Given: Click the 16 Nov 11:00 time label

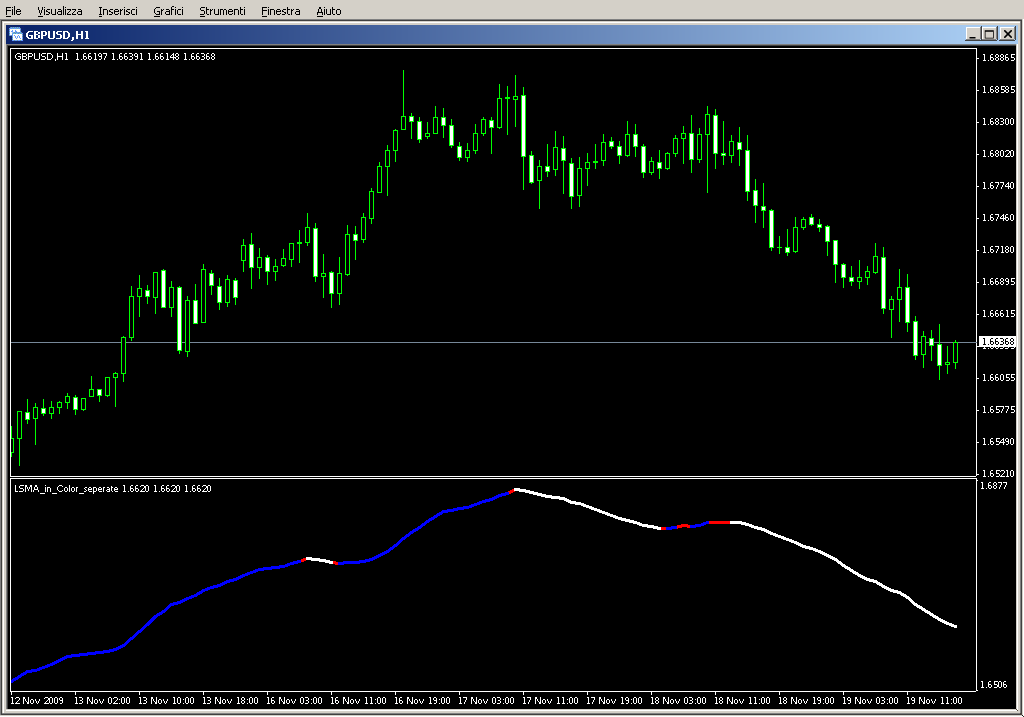Looking at the screenshot, I should click(358, 701).
